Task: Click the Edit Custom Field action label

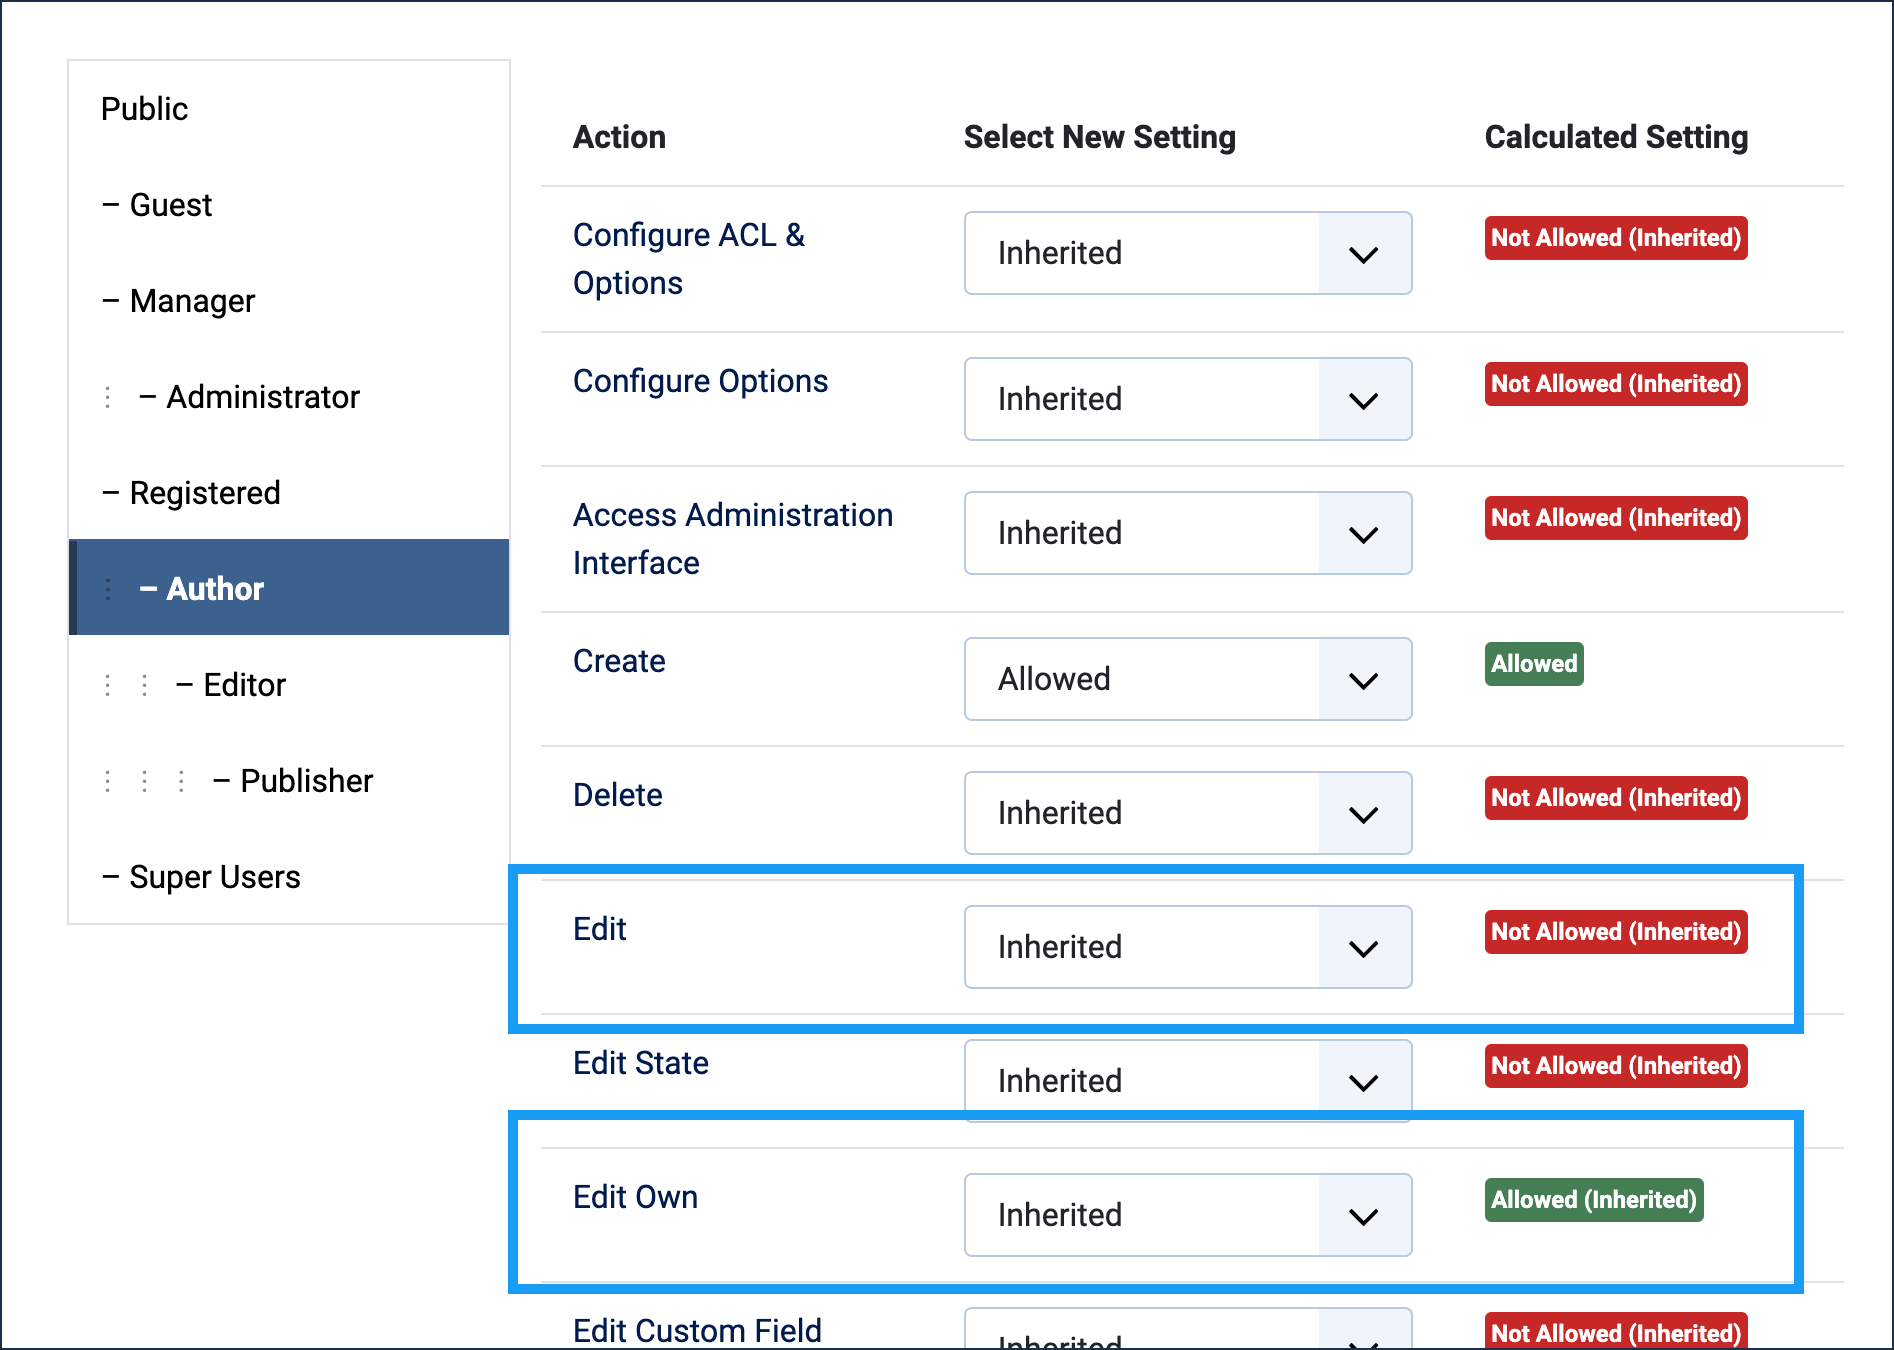Action: [697, 1331]
